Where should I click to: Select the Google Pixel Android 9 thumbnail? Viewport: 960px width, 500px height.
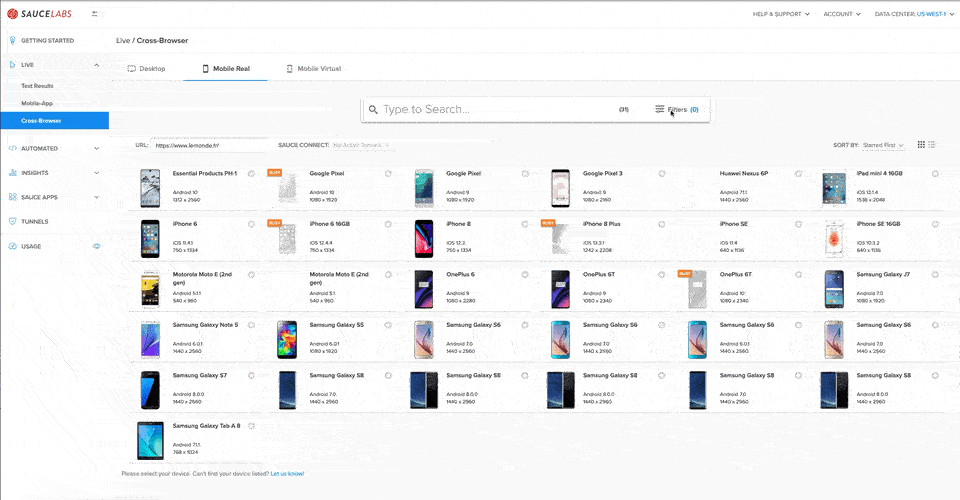pos(423,188)
